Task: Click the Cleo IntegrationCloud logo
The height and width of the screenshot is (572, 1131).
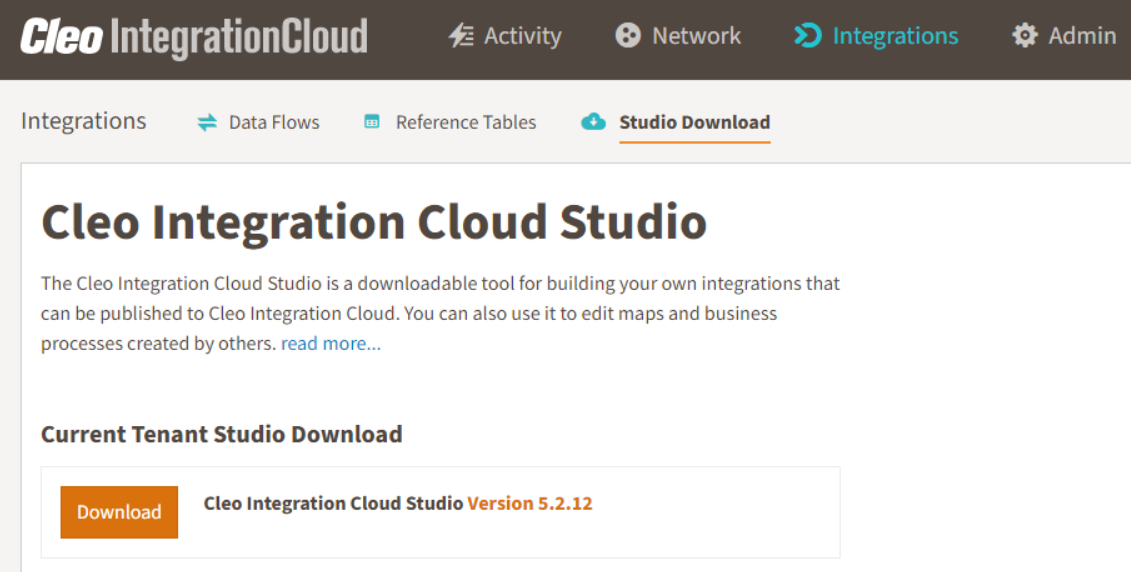Action: (194, 38)
